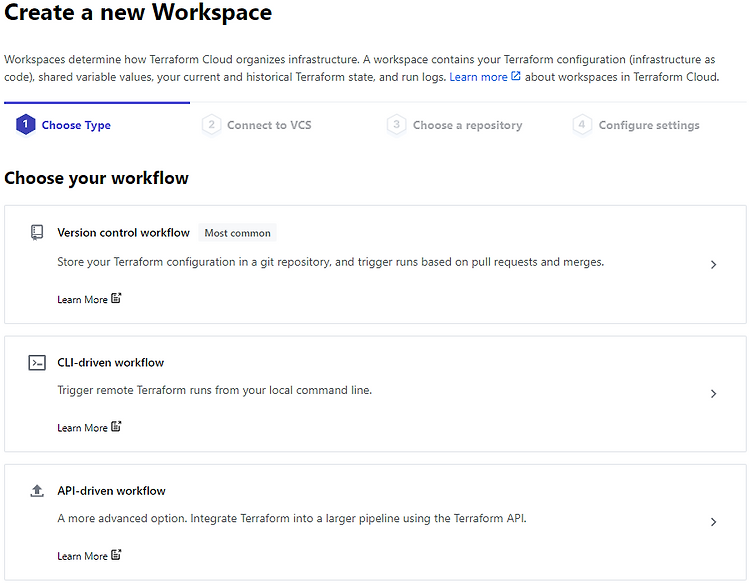Viewport: 750px width, 583px height.
Task: Click the Version control workflow repository icon
Action: (37, 232)
